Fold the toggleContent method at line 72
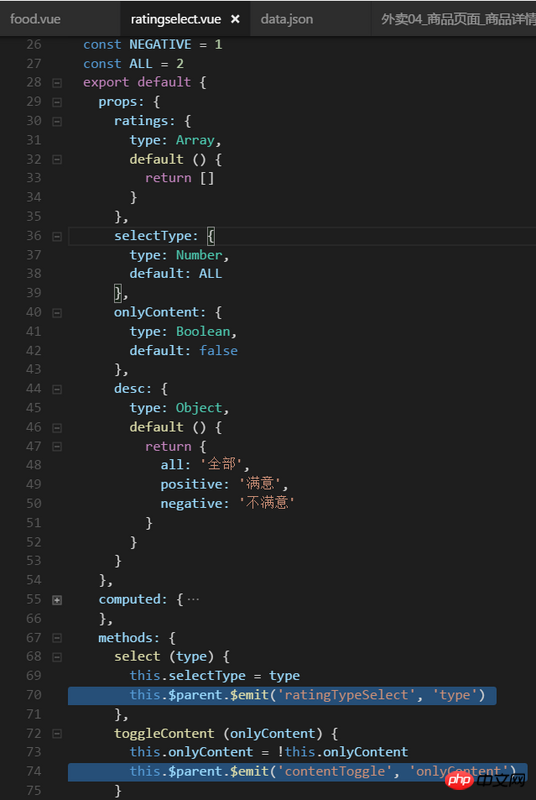 57,734
